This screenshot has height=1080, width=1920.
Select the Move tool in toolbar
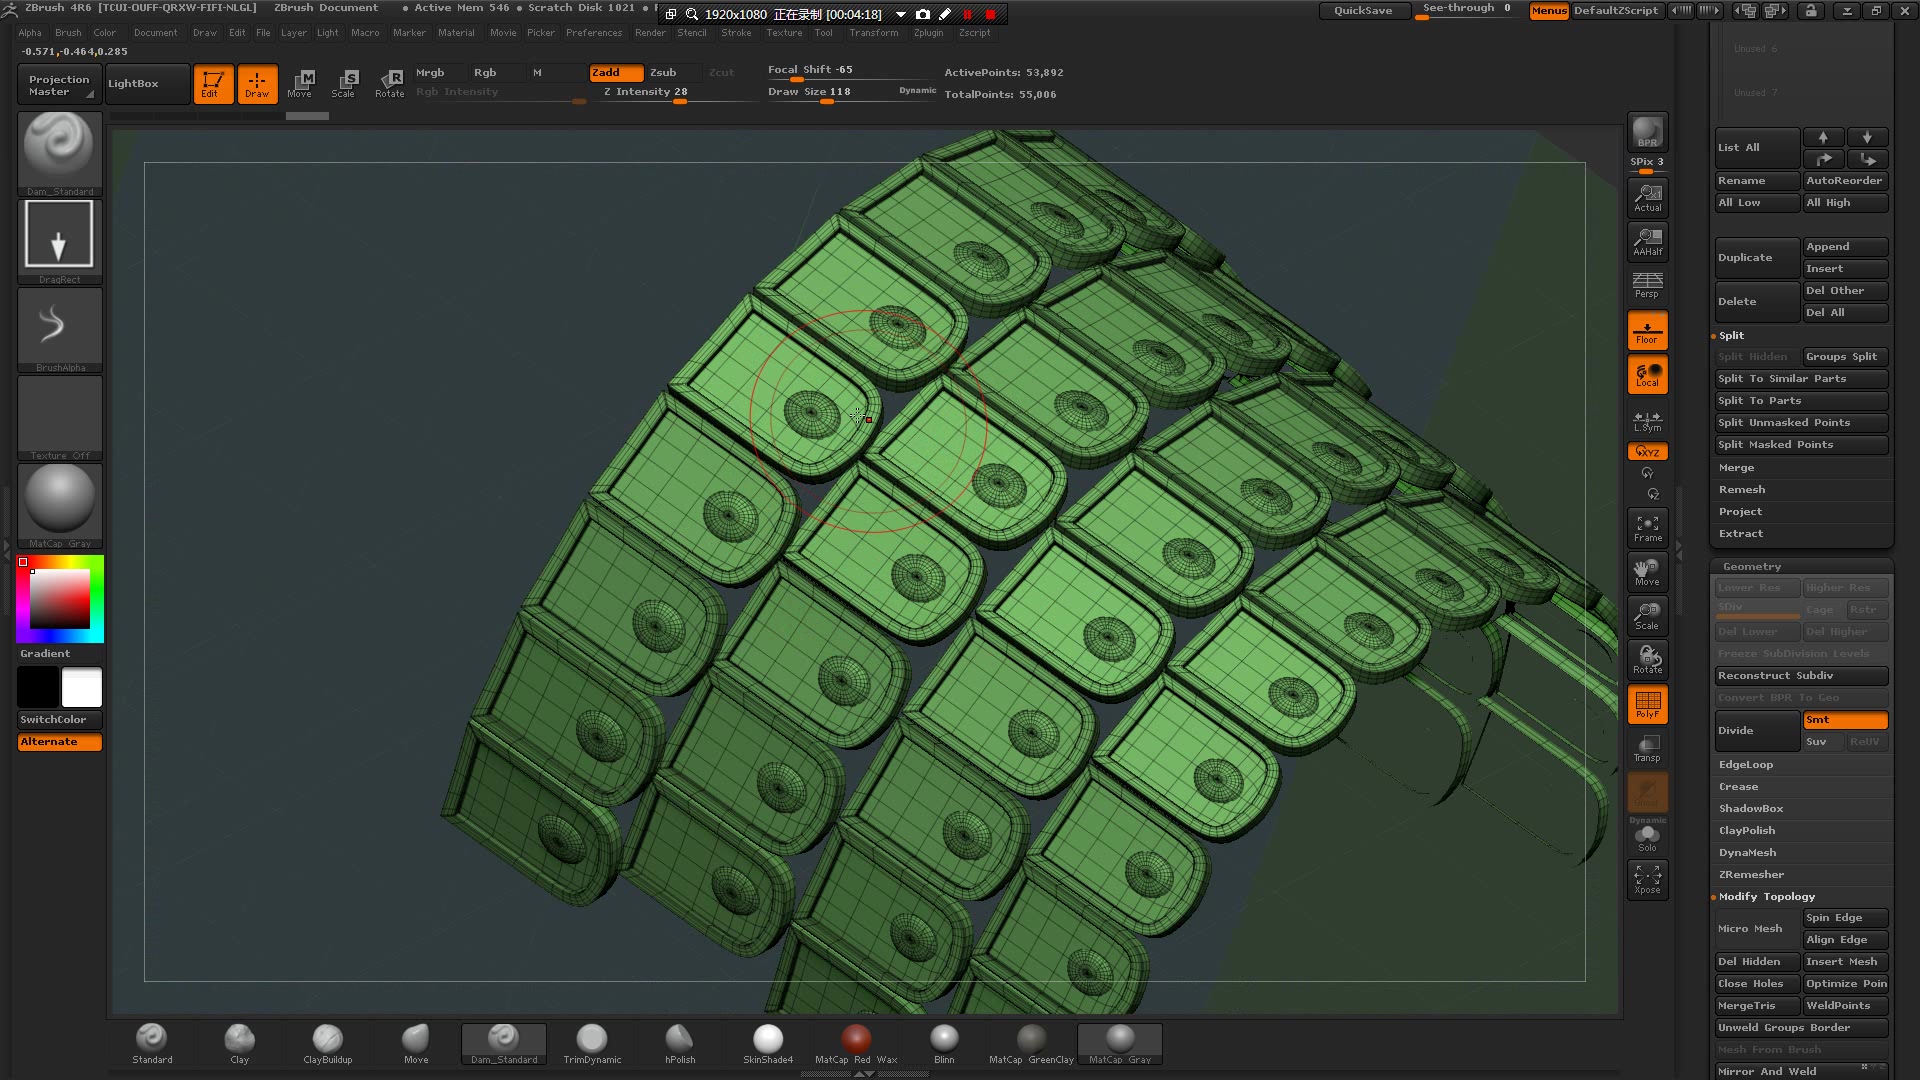coord(299,83)
